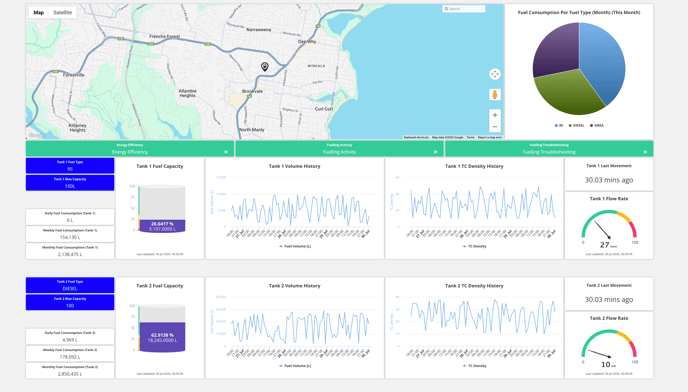Open the Energy Efficiency section
The width and height of the screenshot is (688, 392).
click(130, 149)
